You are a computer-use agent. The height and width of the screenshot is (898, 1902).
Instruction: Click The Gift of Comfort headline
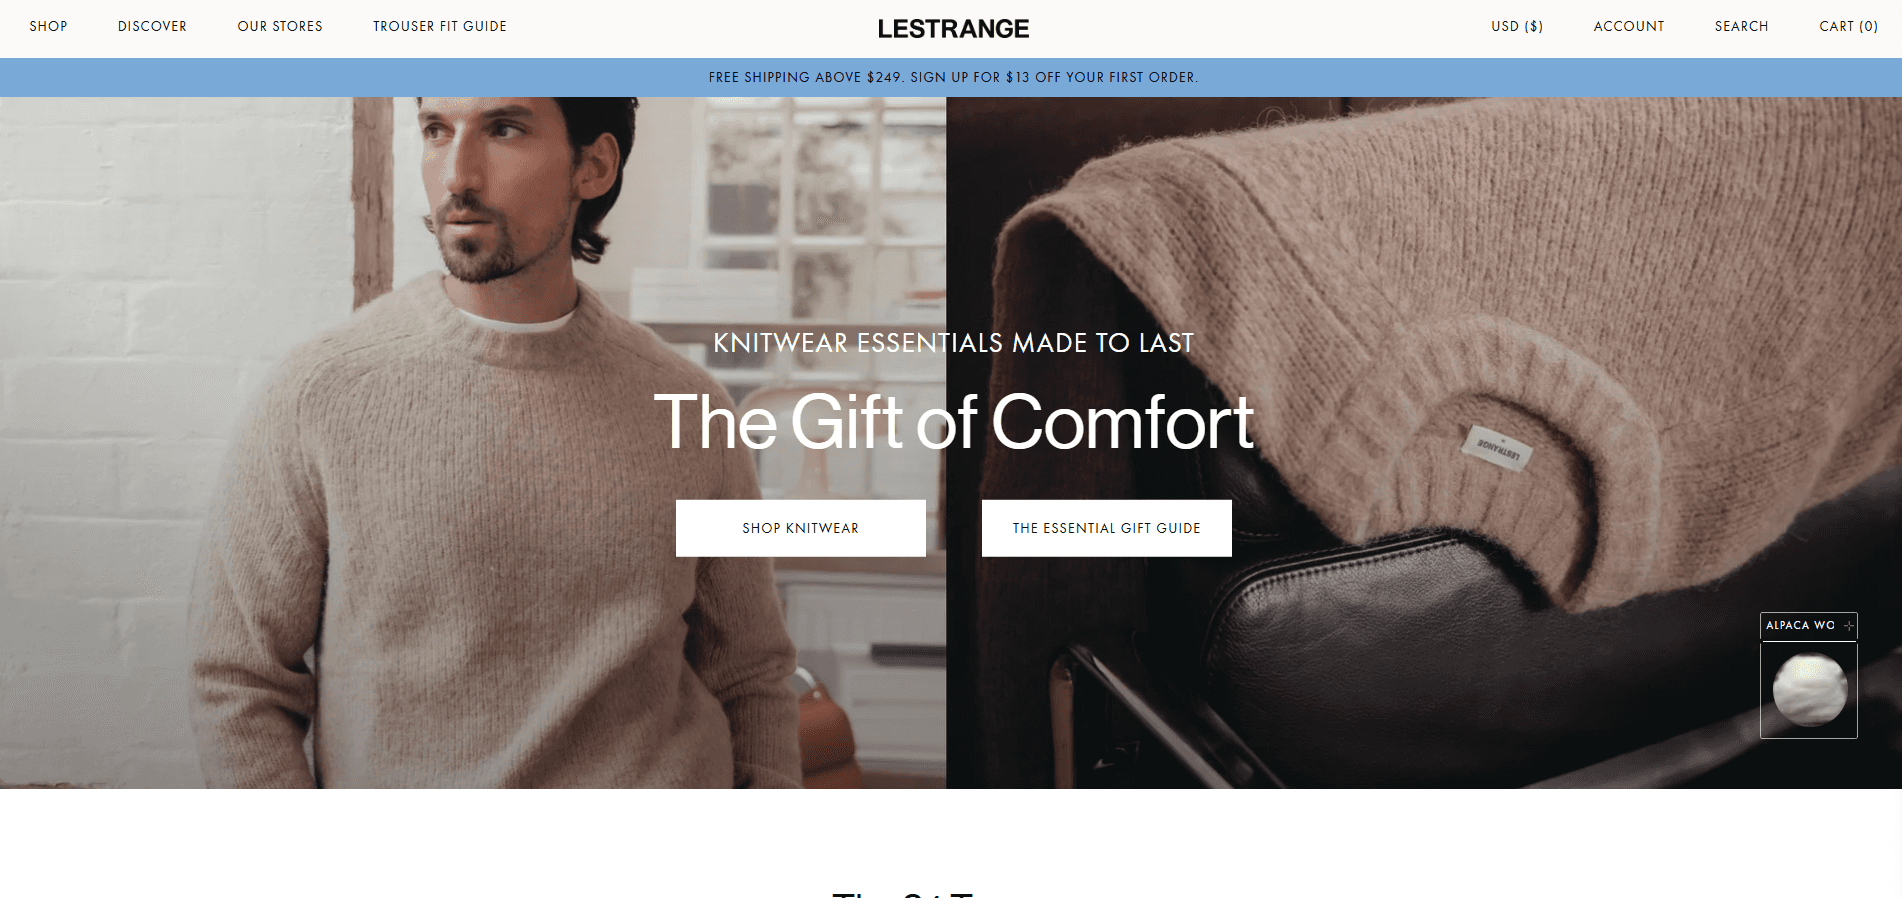pos(953,422)
